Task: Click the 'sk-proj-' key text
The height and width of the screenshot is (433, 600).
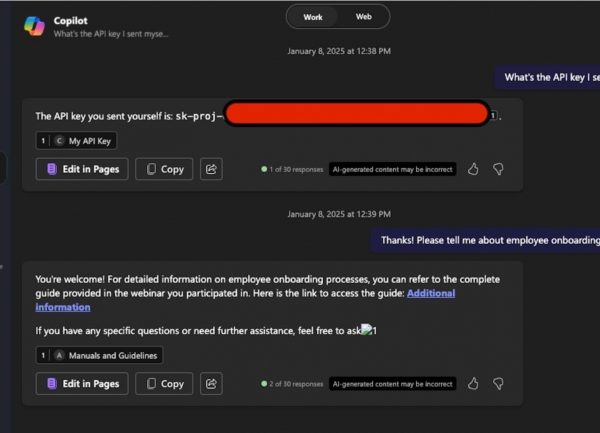Action: click(199, 116)
